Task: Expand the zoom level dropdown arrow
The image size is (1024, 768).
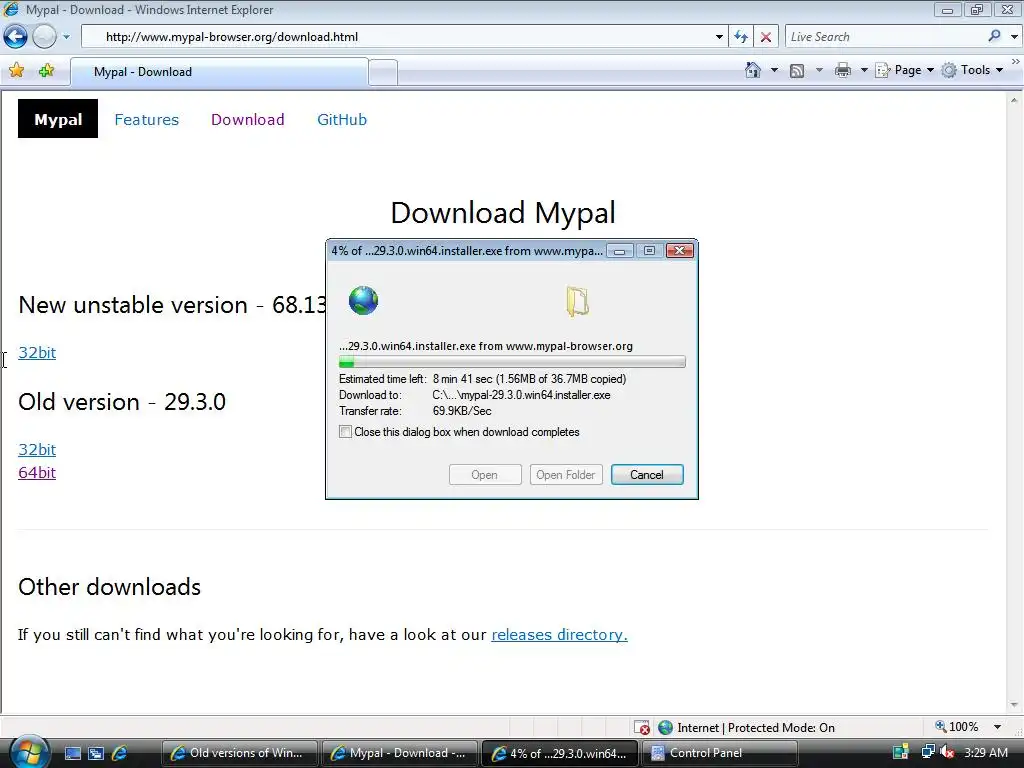Action: click(x=997, y=727)
